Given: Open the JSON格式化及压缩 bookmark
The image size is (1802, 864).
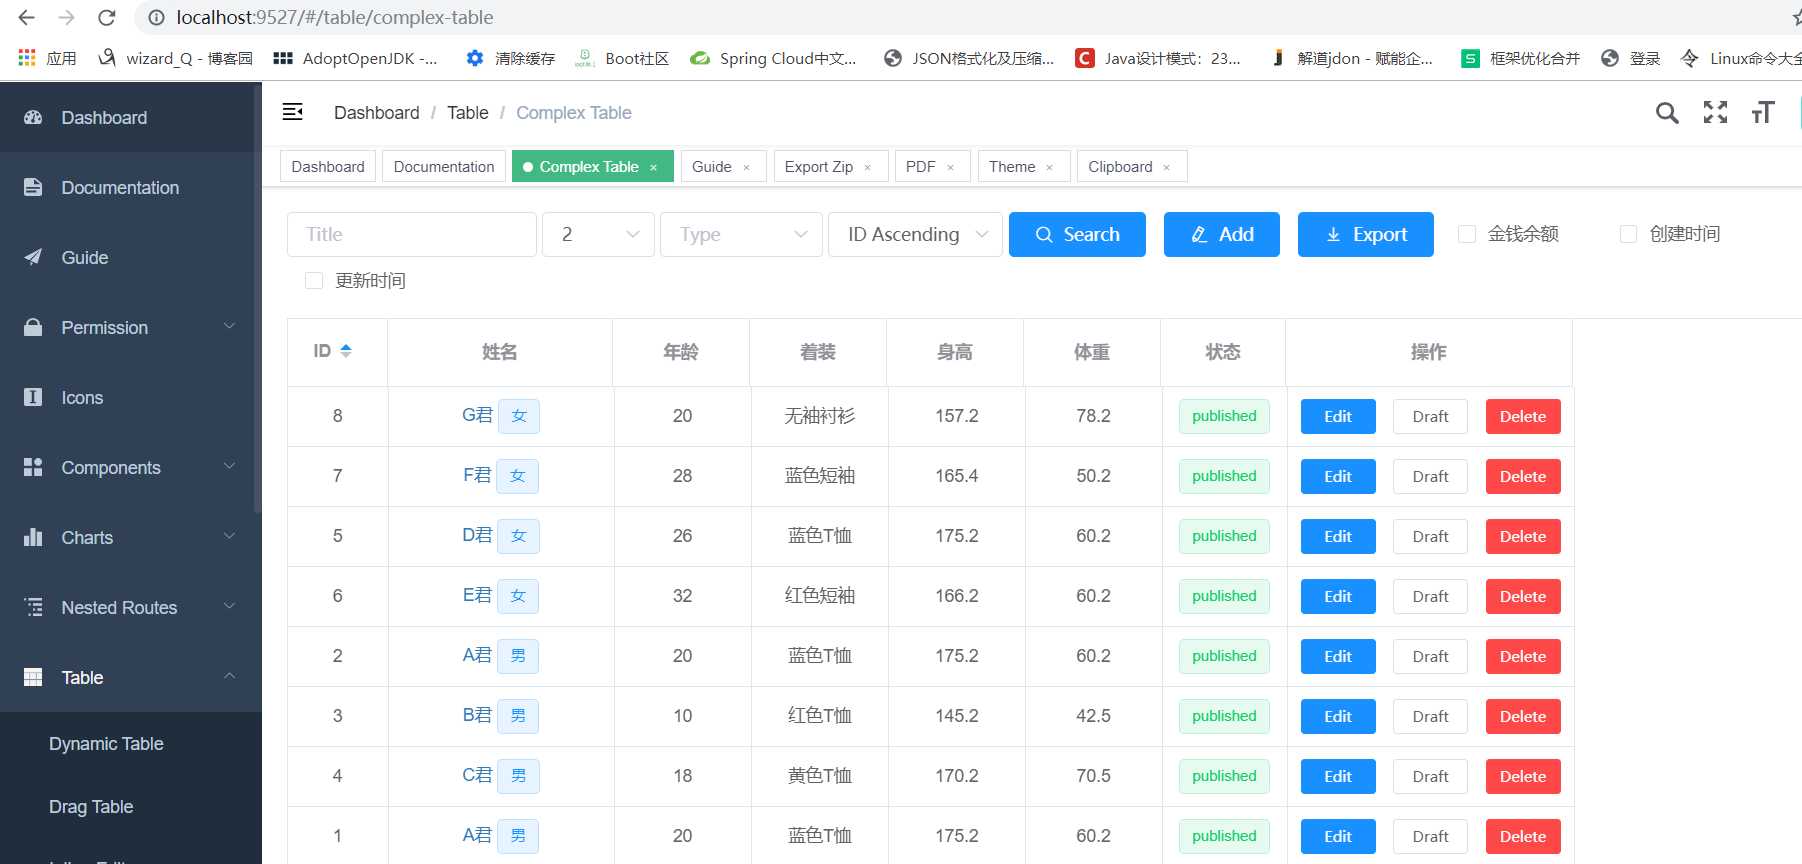Looking at the screenshot, I should coord(969,58).
